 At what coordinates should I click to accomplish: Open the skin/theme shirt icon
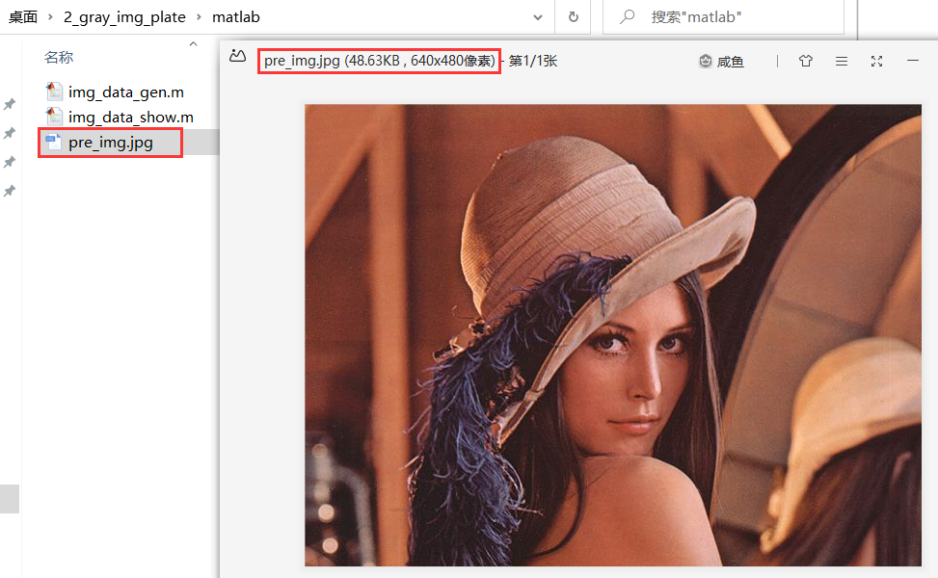(x=806, y=62)
